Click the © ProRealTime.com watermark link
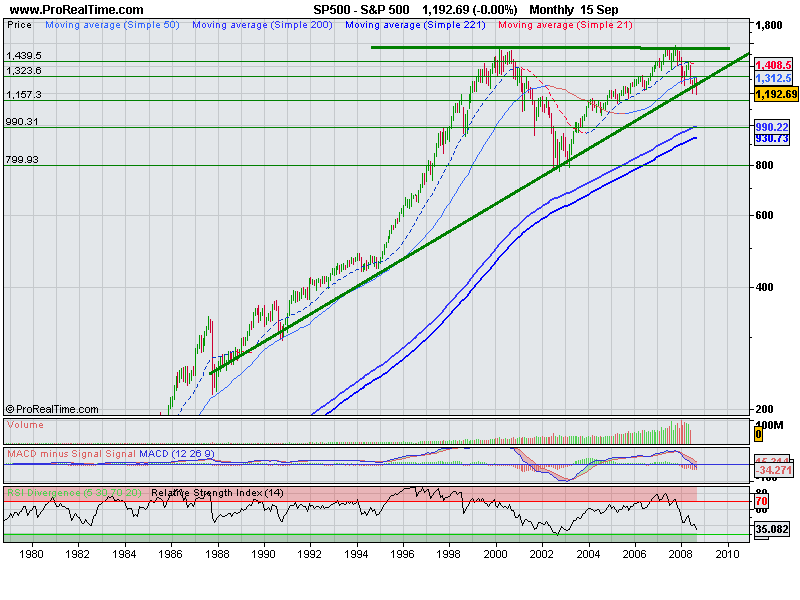800x600 pixels. click(52, 409)
